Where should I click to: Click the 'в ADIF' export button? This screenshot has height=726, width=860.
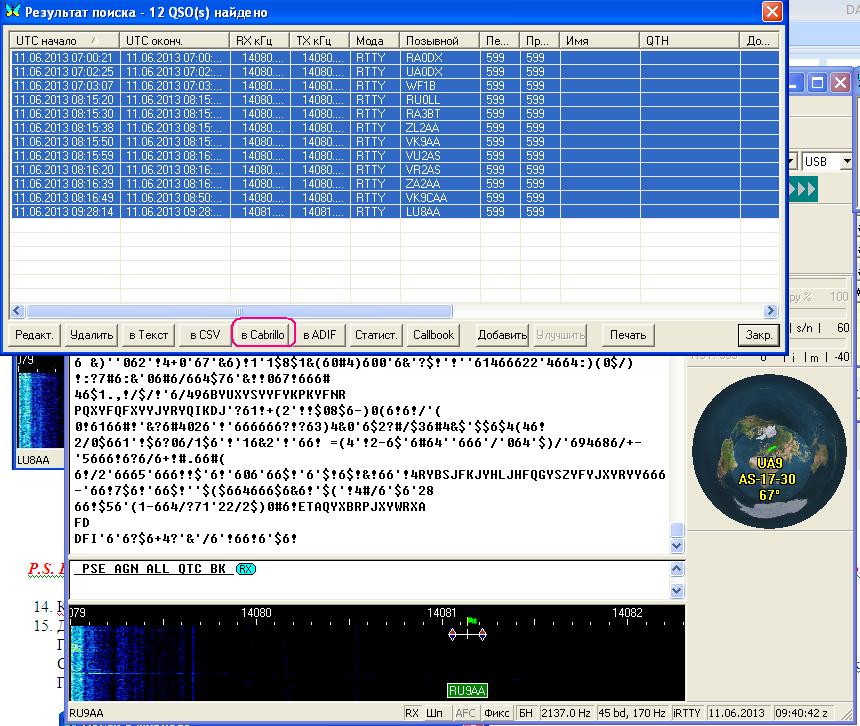(319, 334)
